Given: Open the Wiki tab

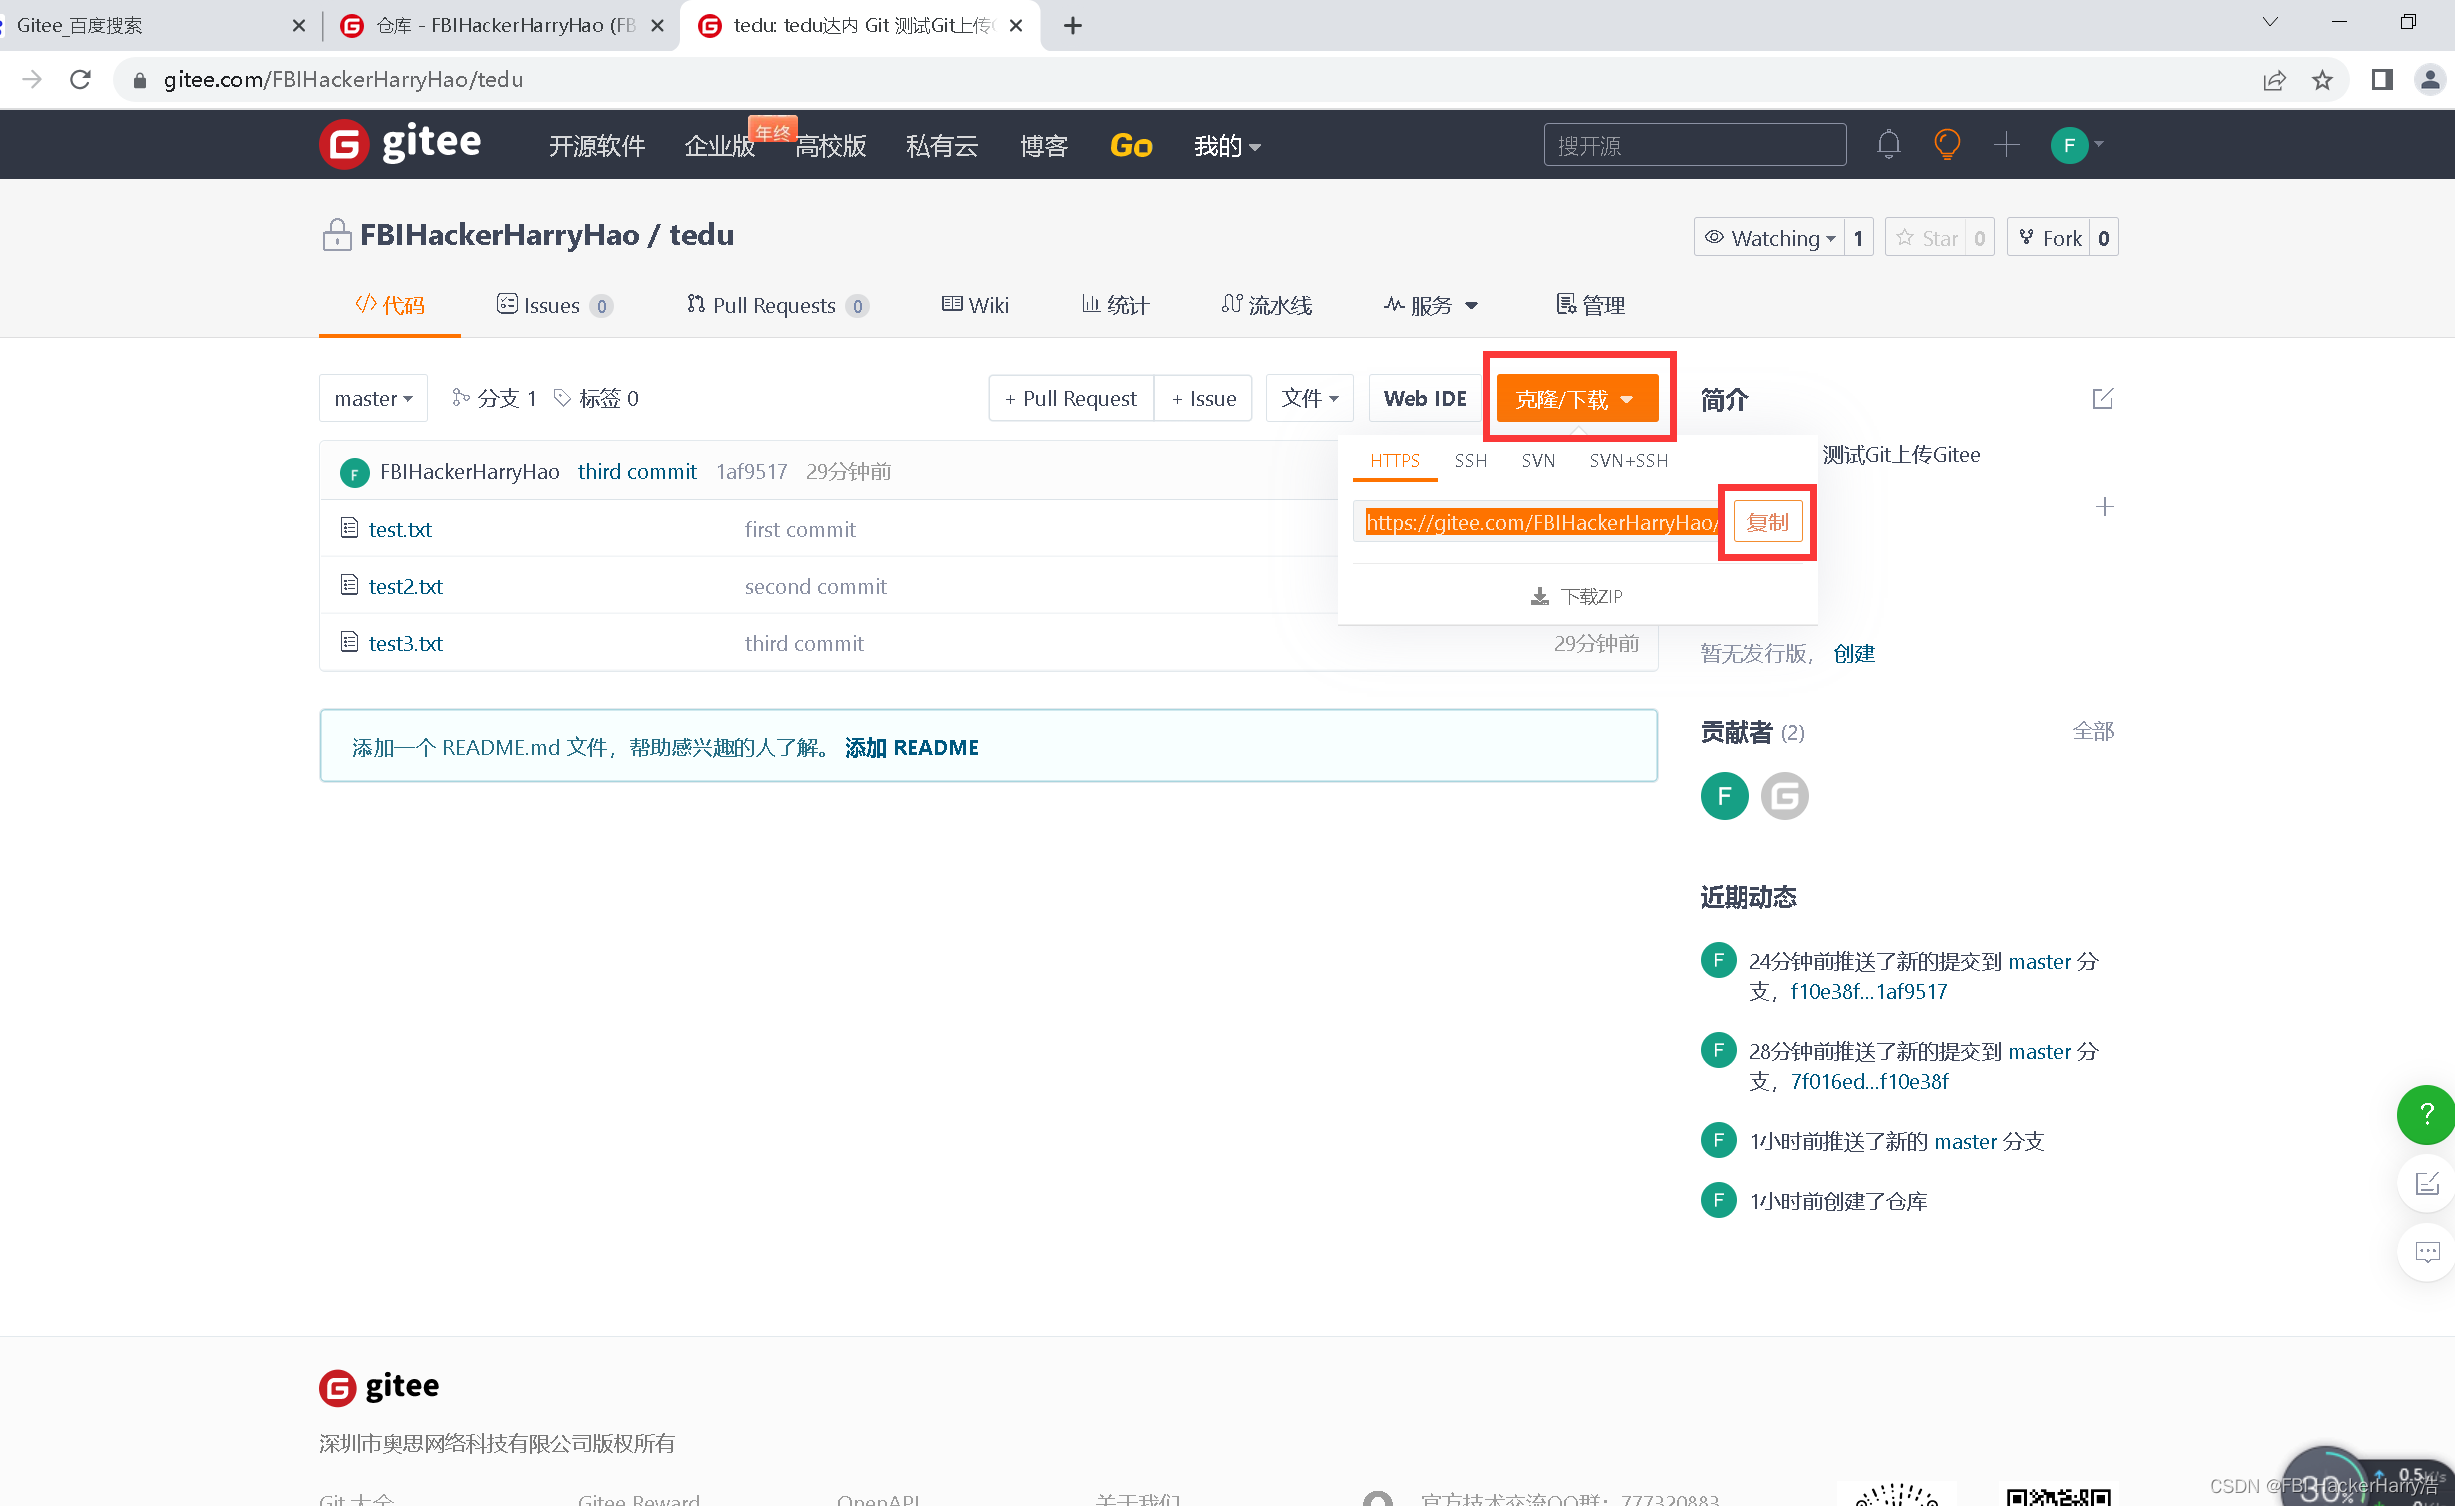Looking at the screenshot, I should [x=975, y=305].
